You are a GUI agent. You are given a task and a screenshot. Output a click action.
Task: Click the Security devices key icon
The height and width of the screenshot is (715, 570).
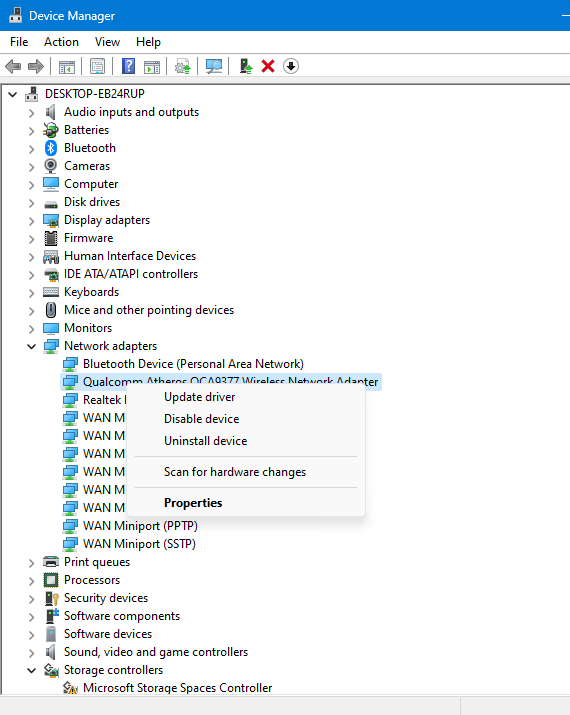52,598
